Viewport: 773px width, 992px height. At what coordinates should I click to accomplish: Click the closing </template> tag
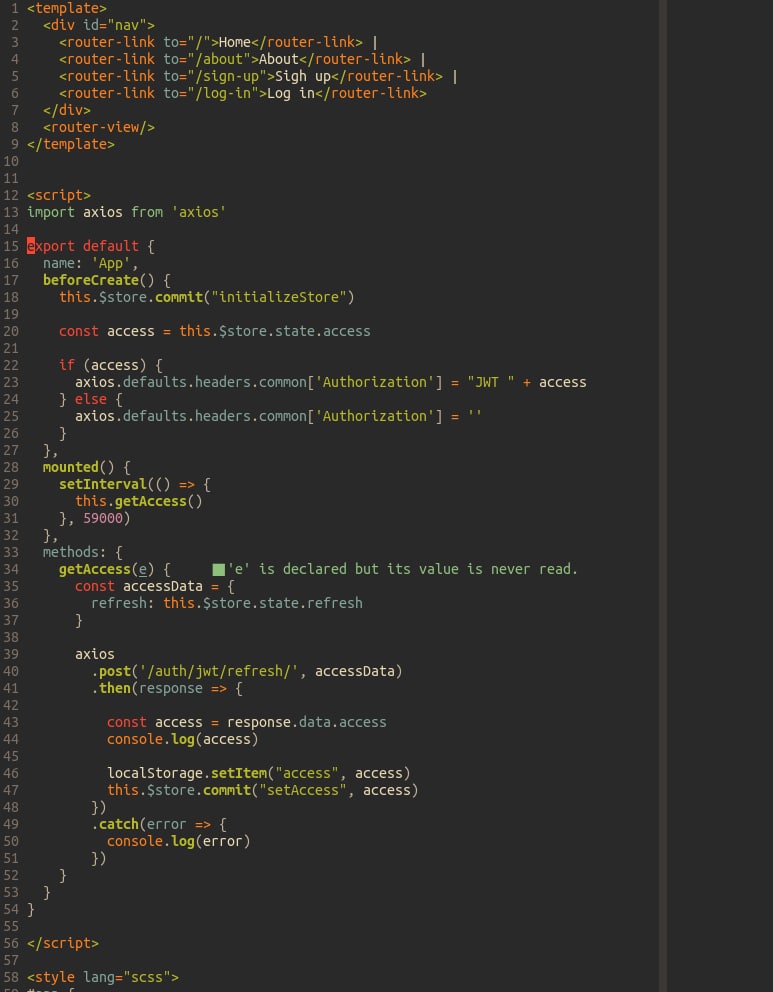click(x=71, y=144)
